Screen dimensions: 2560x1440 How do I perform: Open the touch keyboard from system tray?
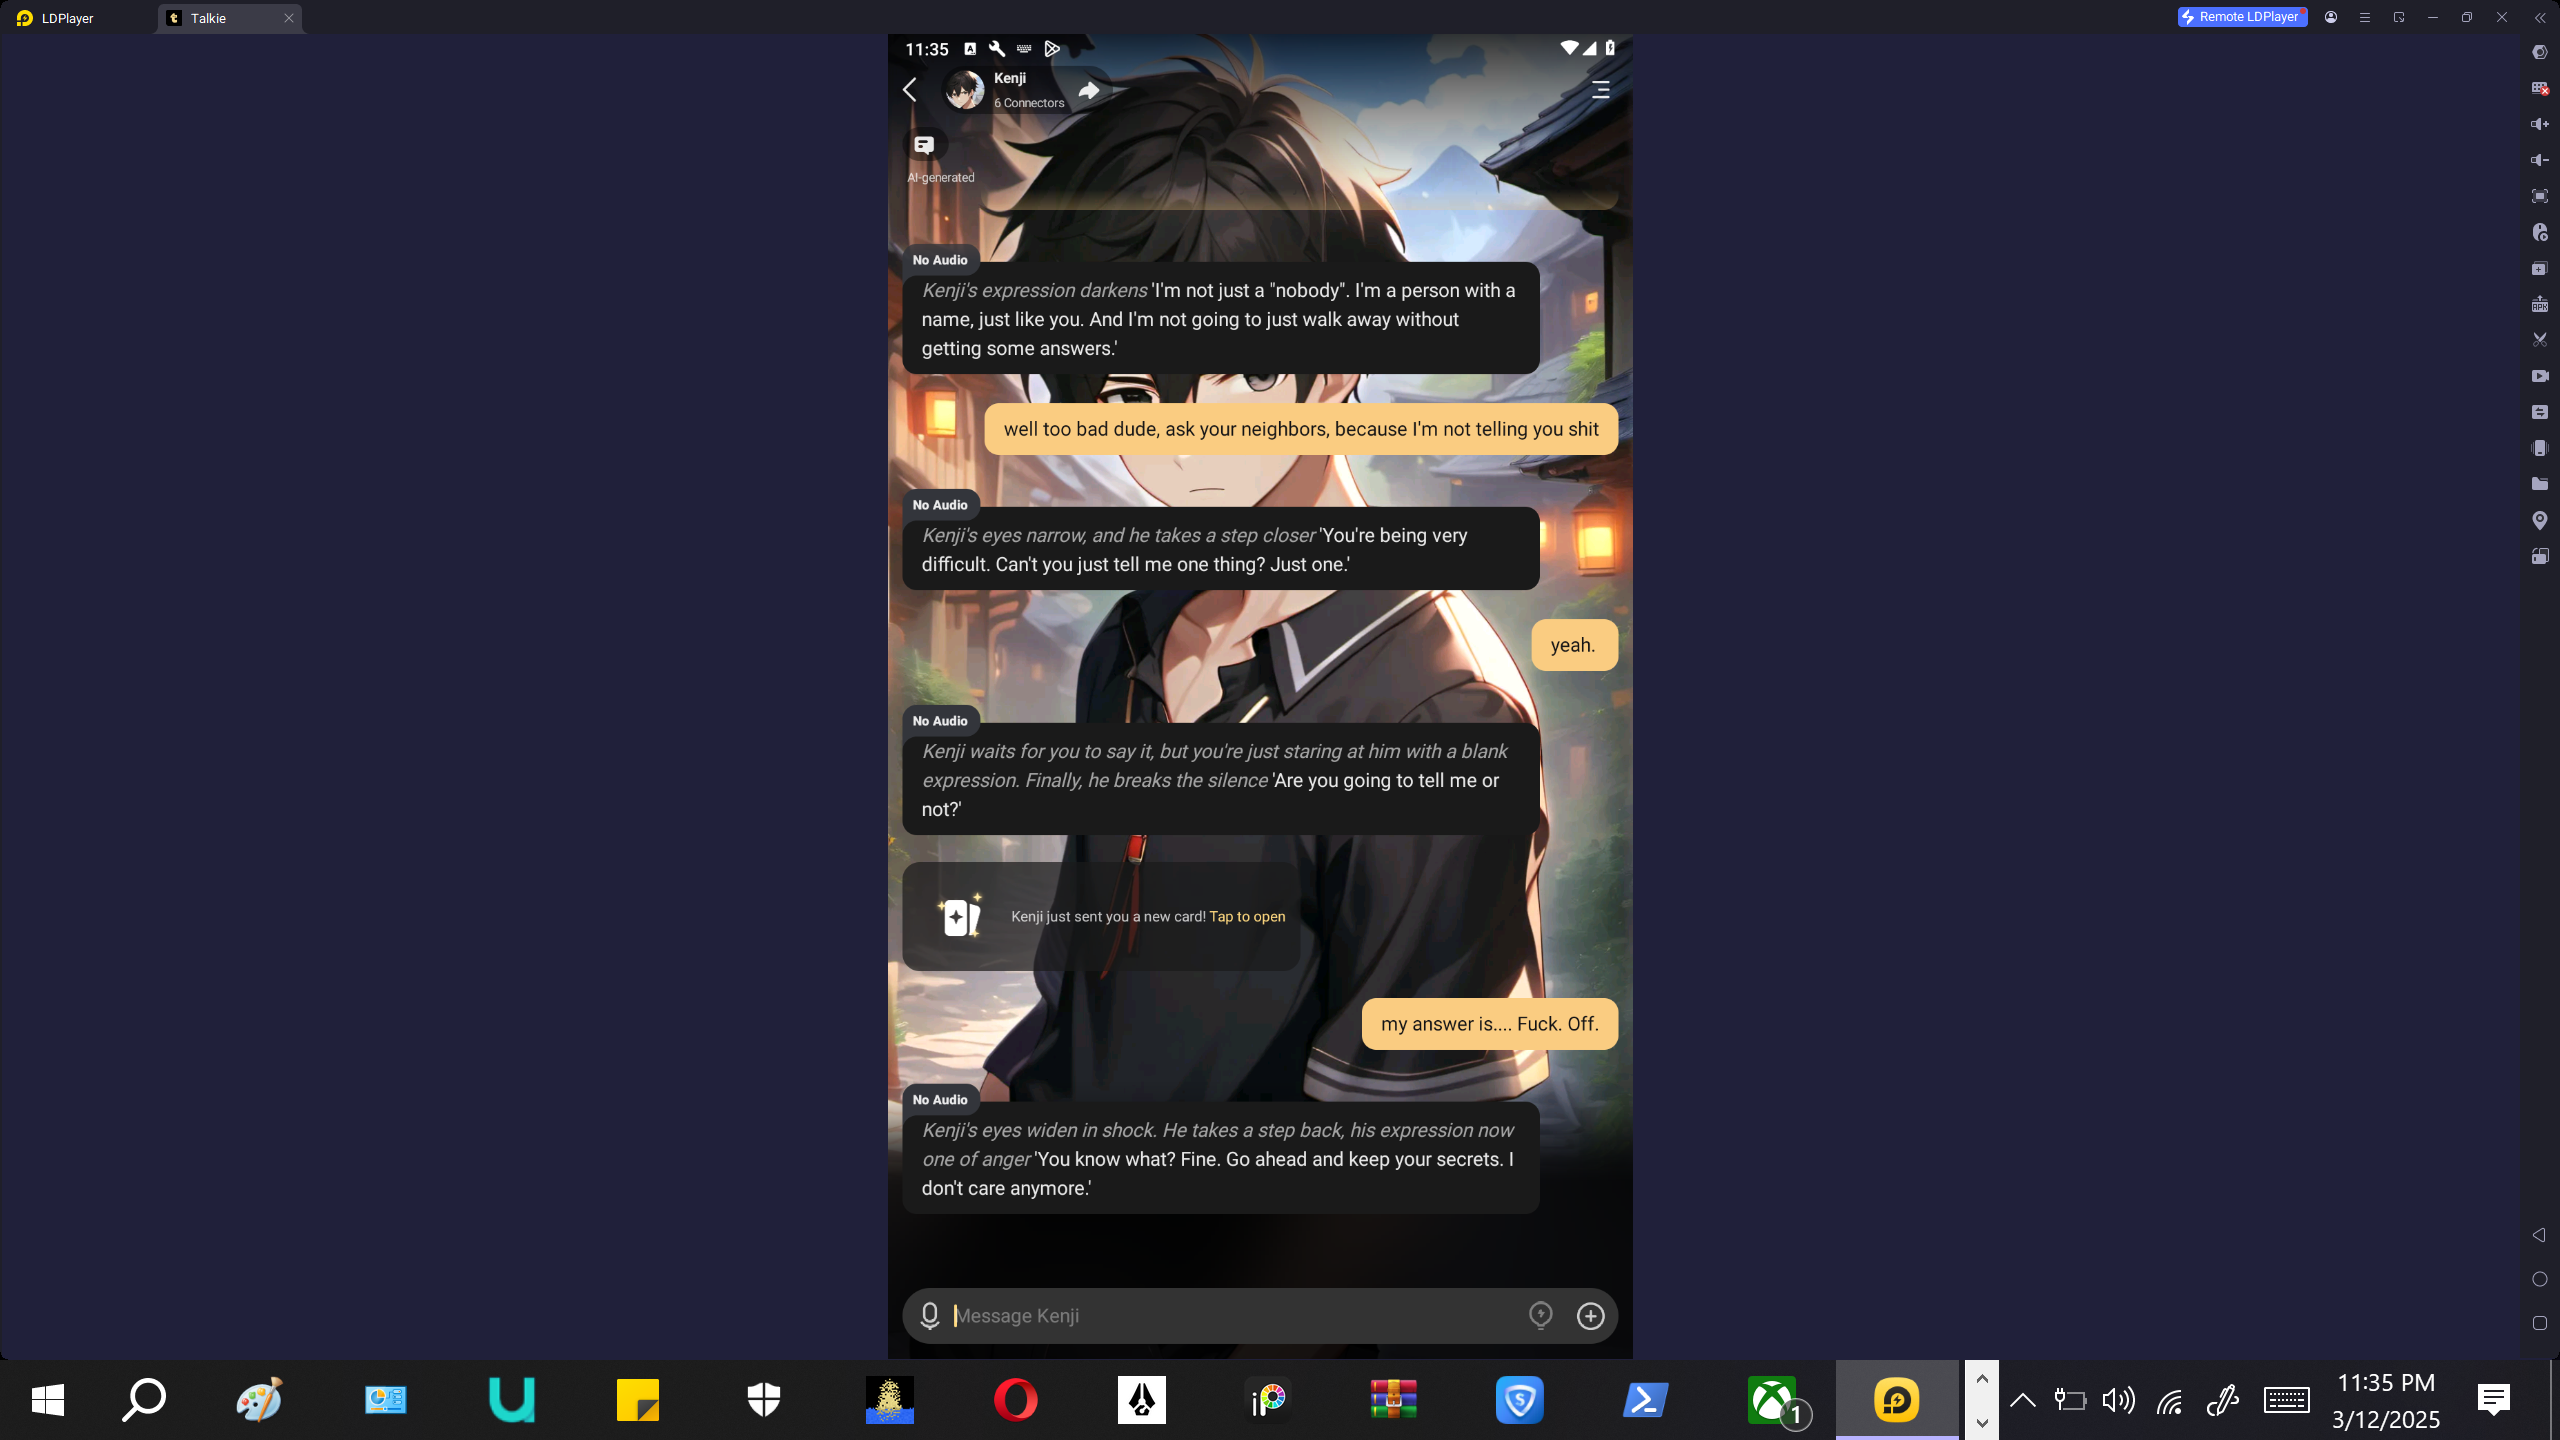[x=2287, y=1400]
